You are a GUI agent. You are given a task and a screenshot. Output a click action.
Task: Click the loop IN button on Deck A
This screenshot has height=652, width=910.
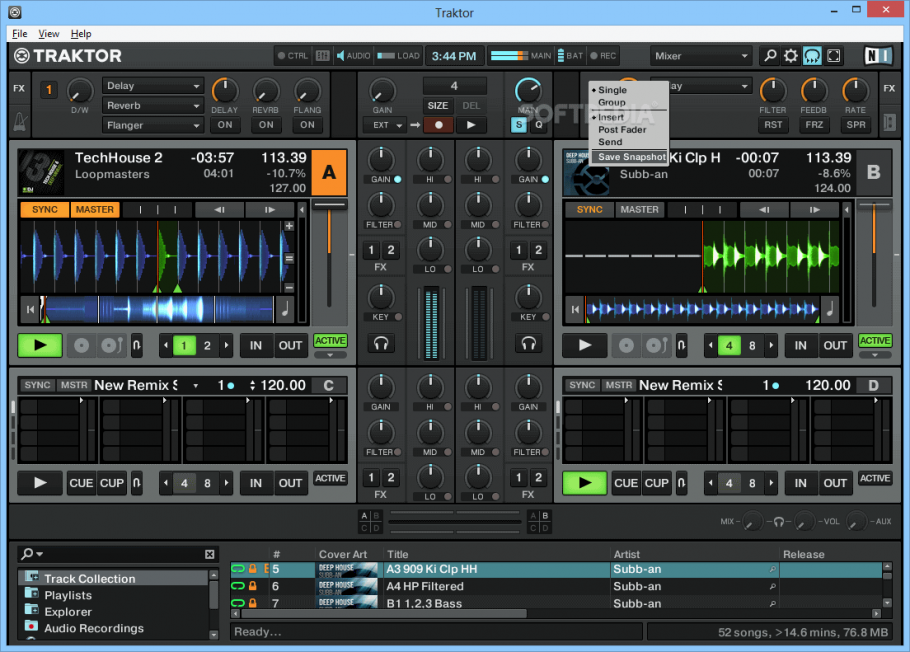pos(254,345)
